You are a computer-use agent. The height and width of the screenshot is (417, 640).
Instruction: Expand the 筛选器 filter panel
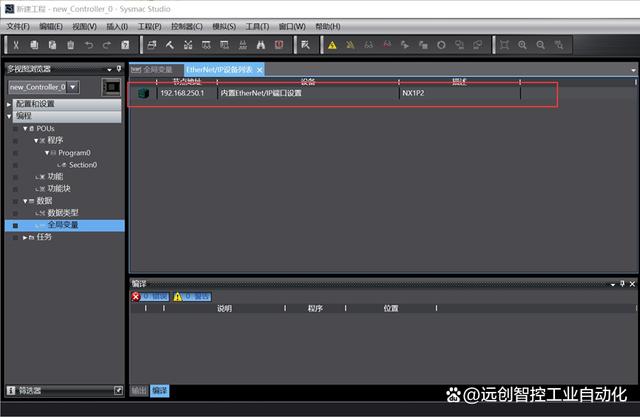tap(118, 390)
